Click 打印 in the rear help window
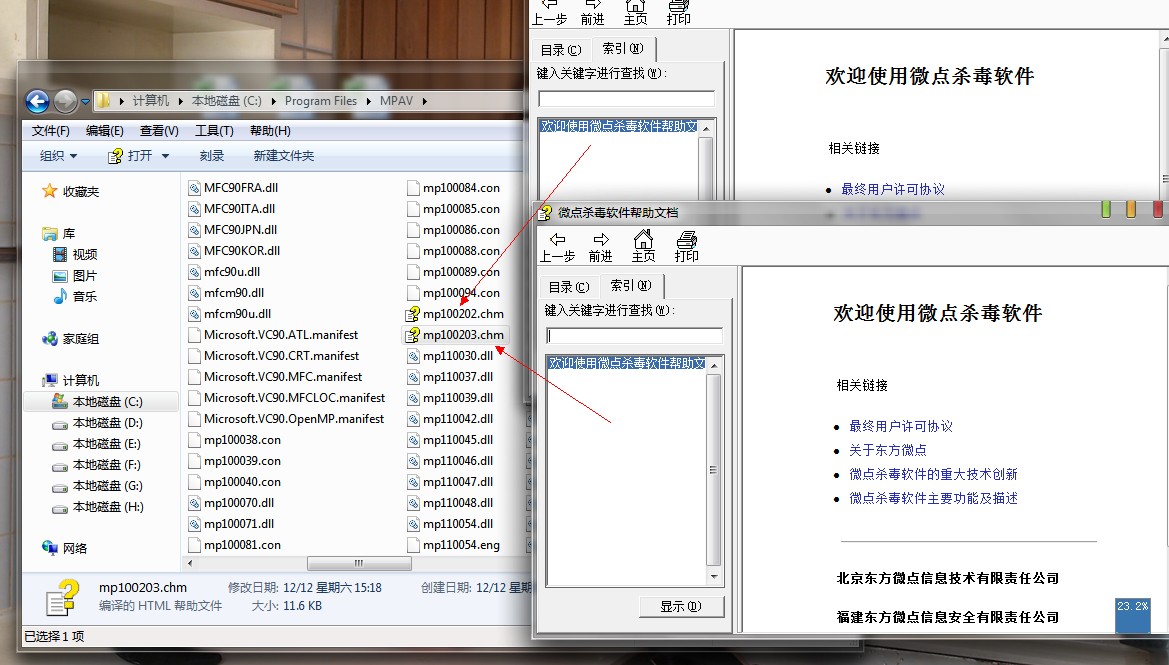 (678, 13)
